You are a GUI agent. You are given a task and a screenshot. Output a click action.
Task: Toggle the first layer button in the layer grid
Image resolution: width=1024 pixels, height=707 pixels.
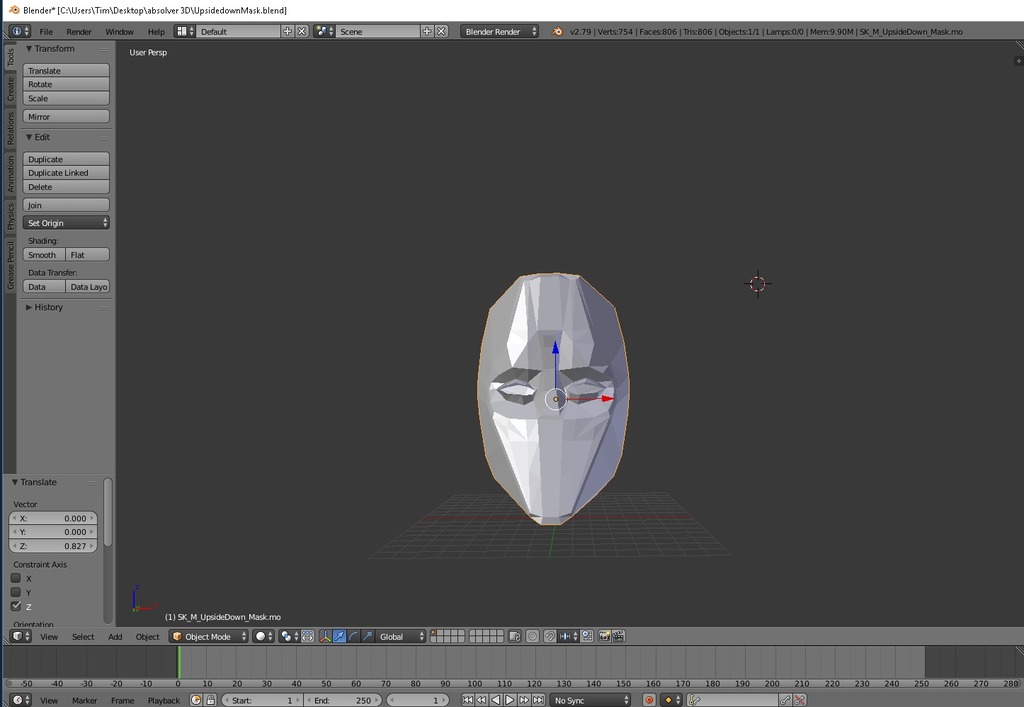434,633
